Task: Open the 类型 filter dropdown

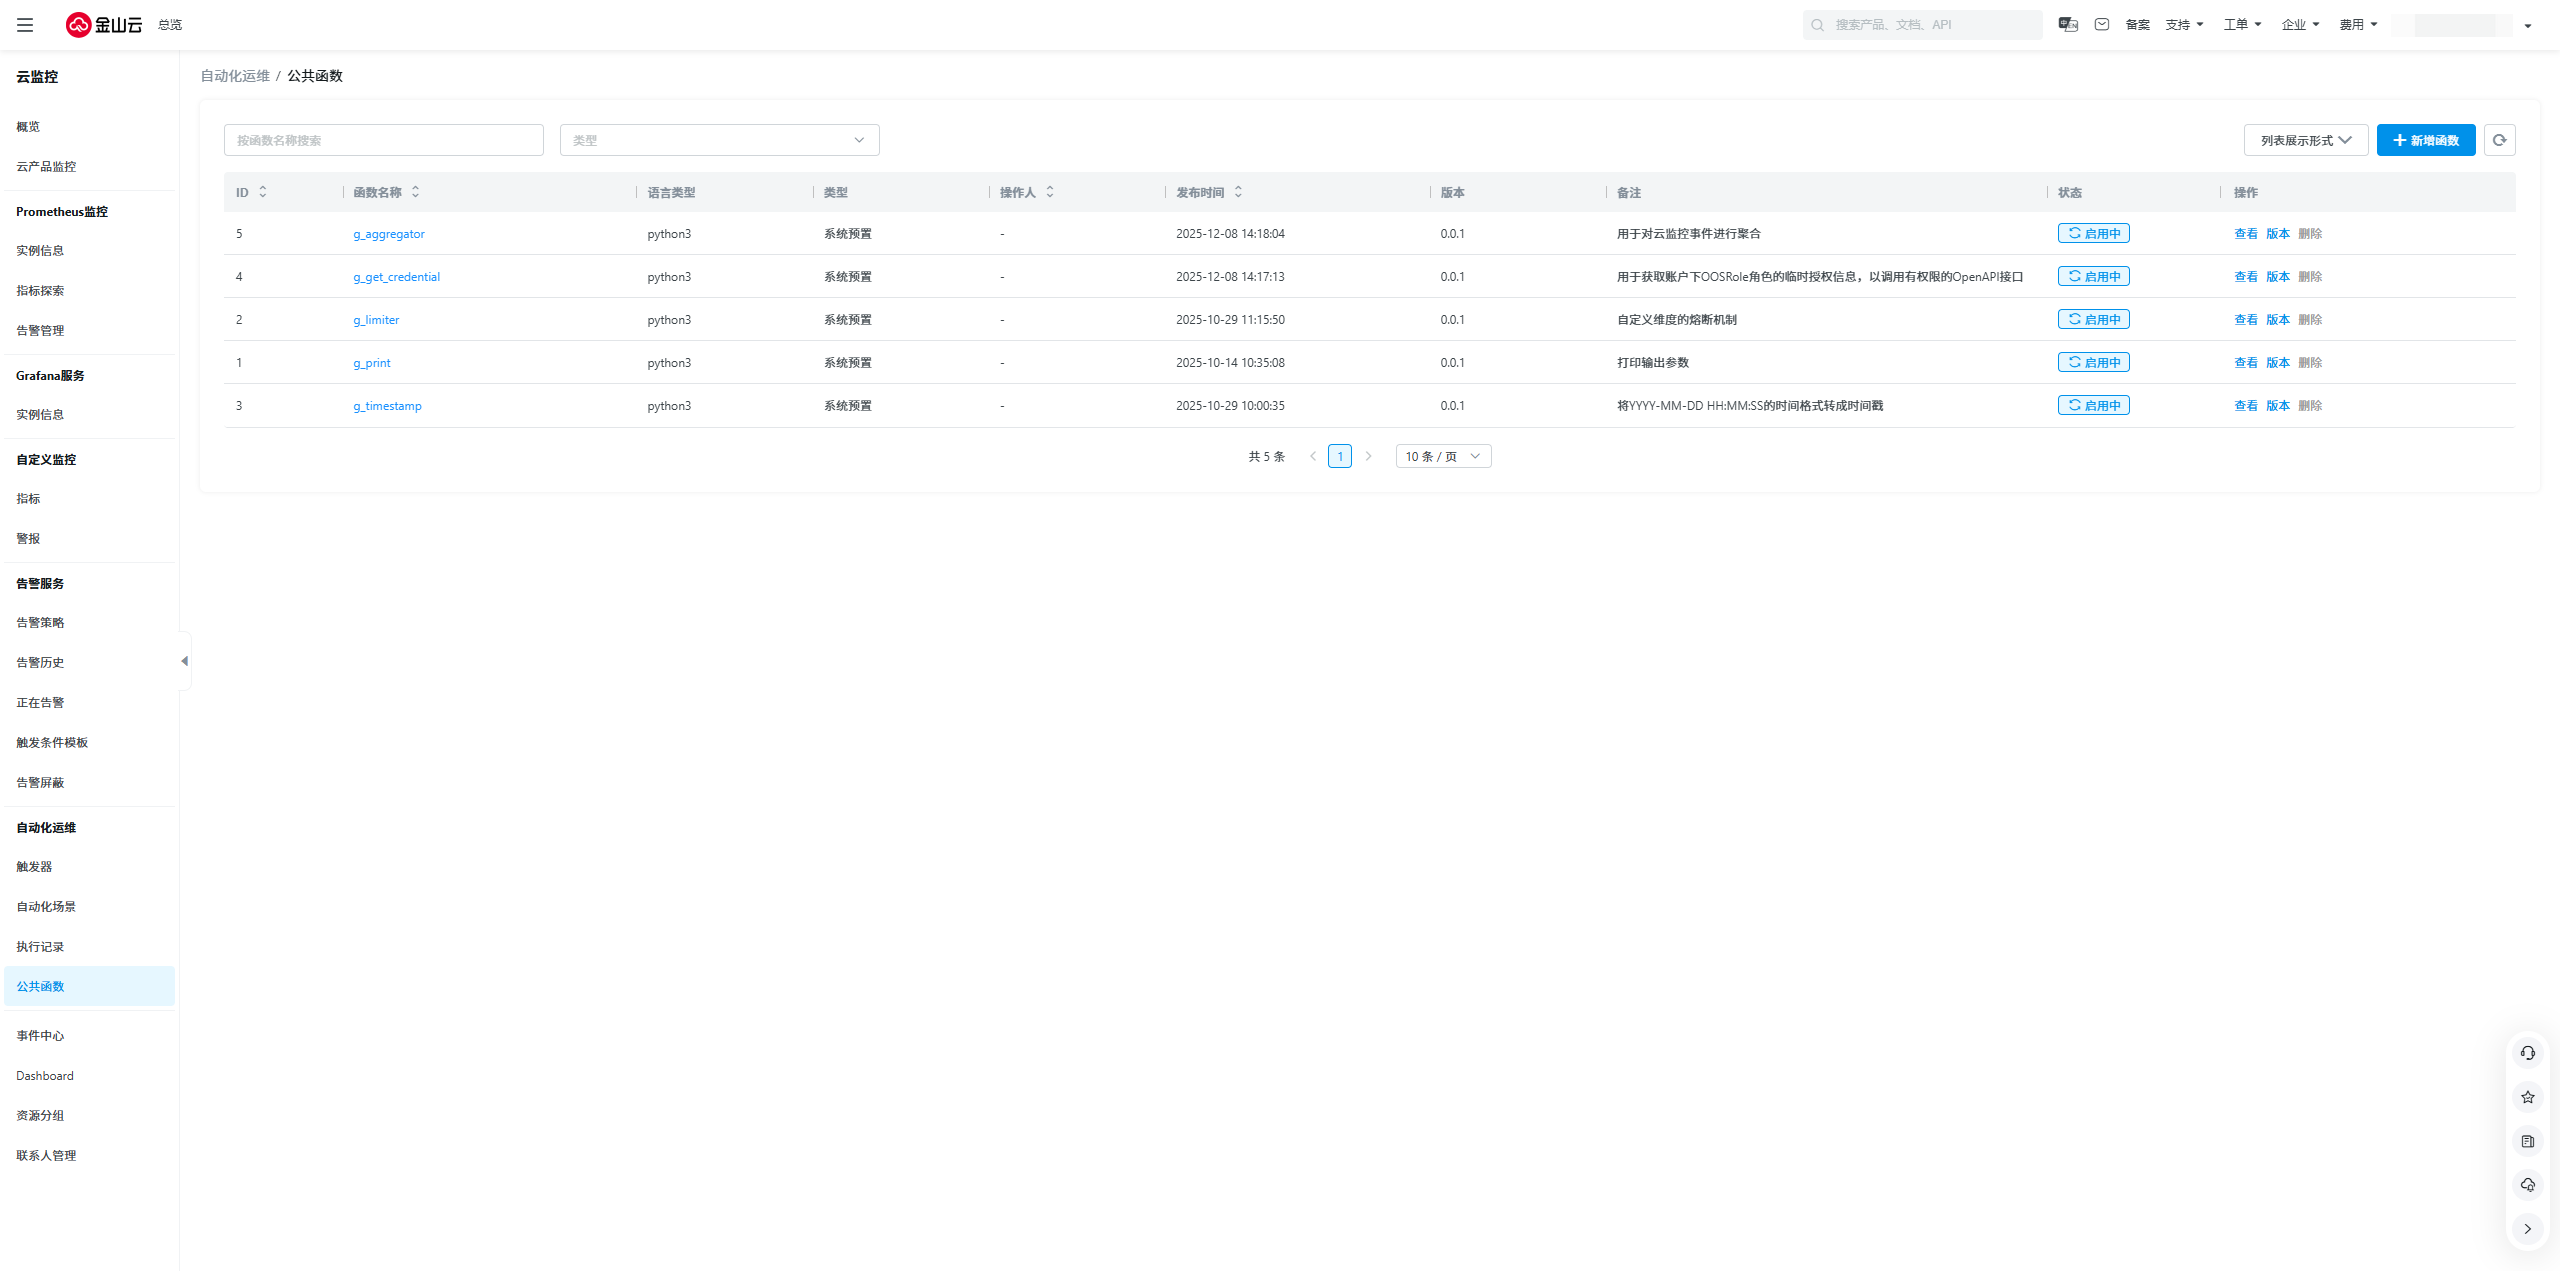Action: point(719,140)
